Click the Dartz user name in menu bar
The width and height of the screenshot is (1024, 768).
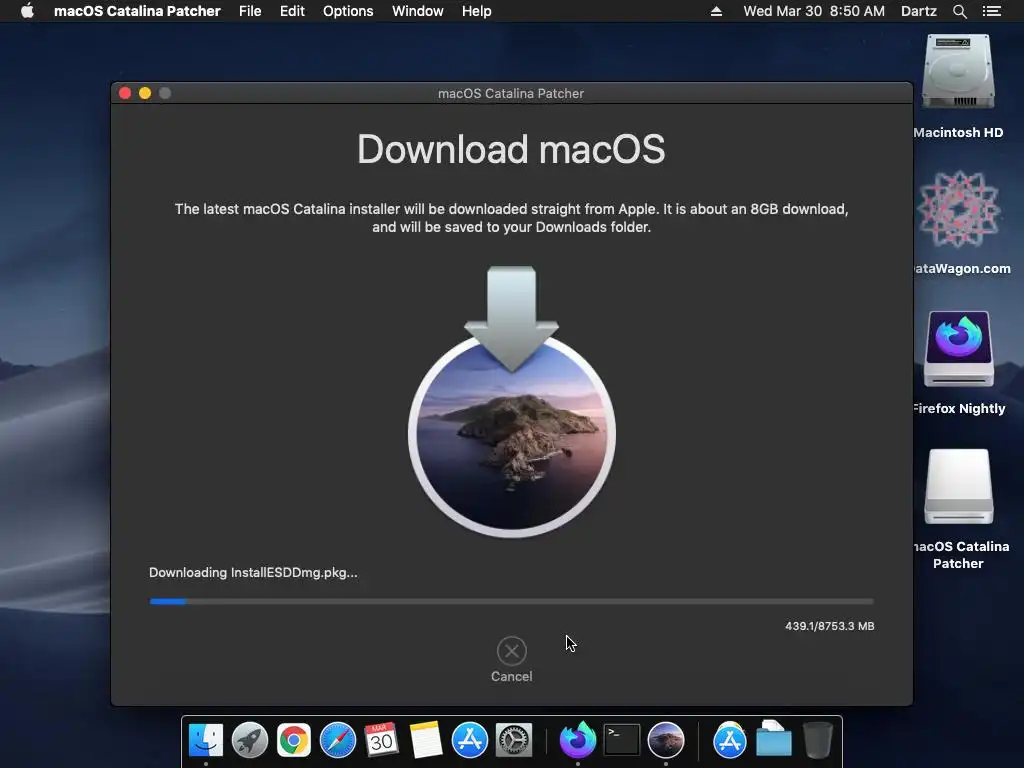(x=919, y=11)
